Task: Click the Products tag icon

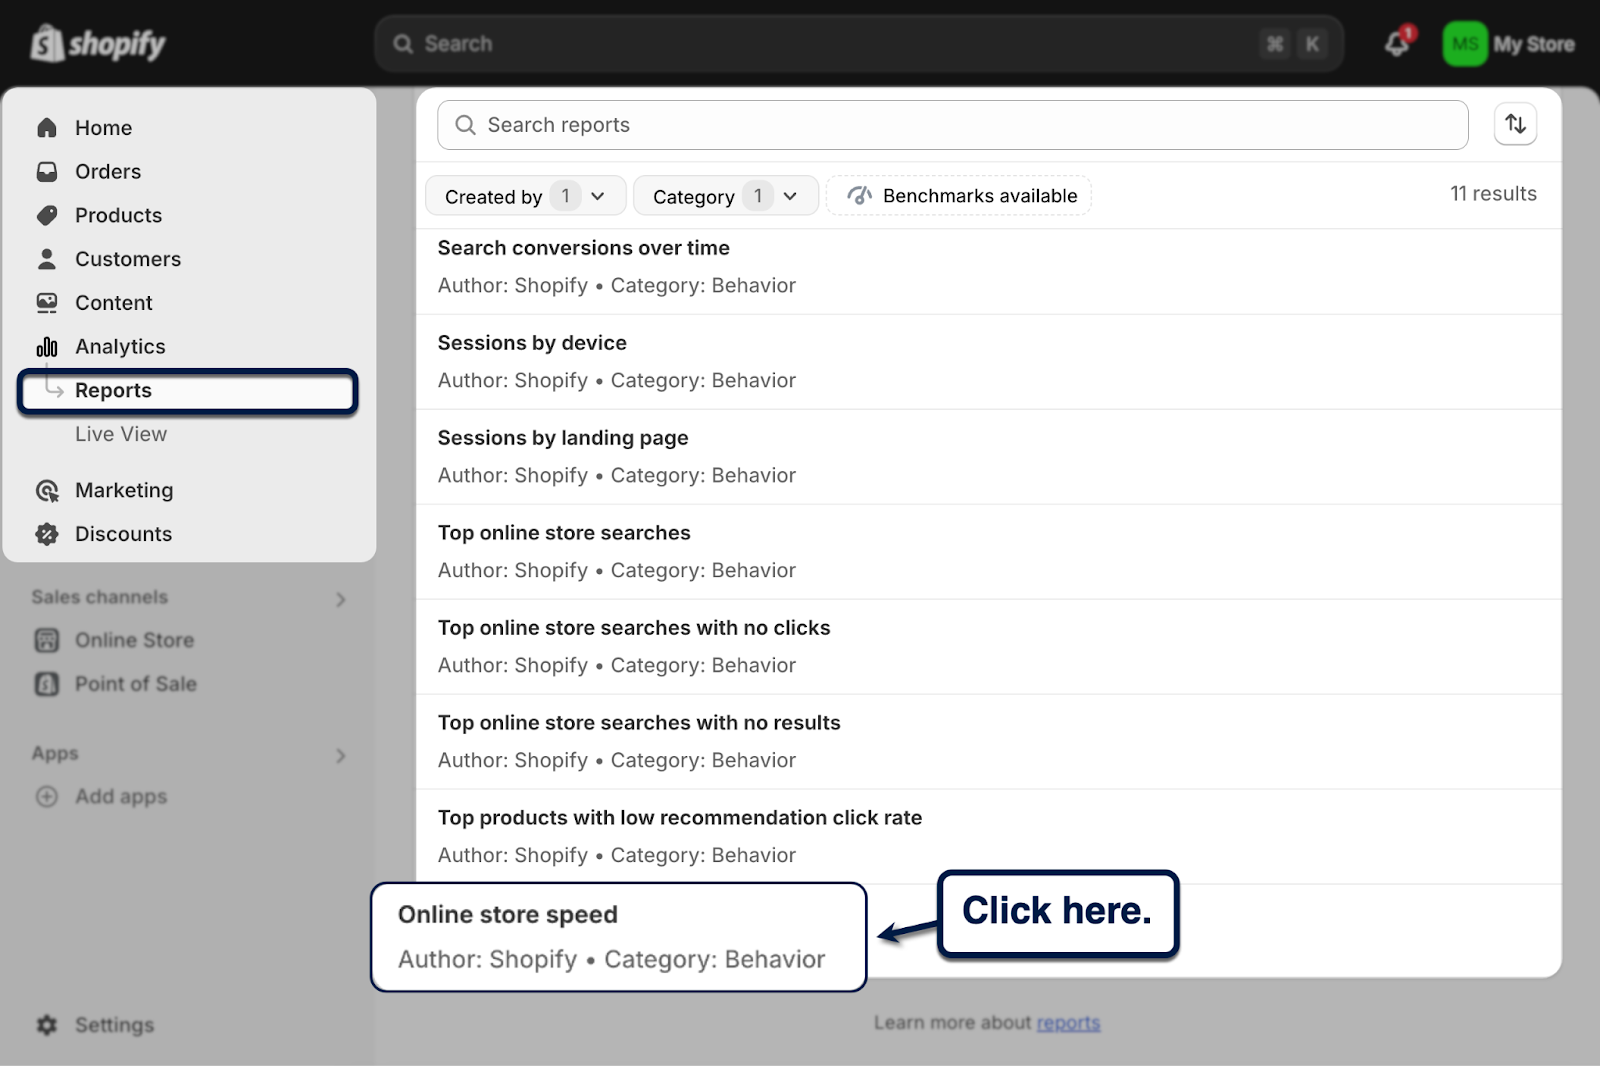Action: click(47, 215)
